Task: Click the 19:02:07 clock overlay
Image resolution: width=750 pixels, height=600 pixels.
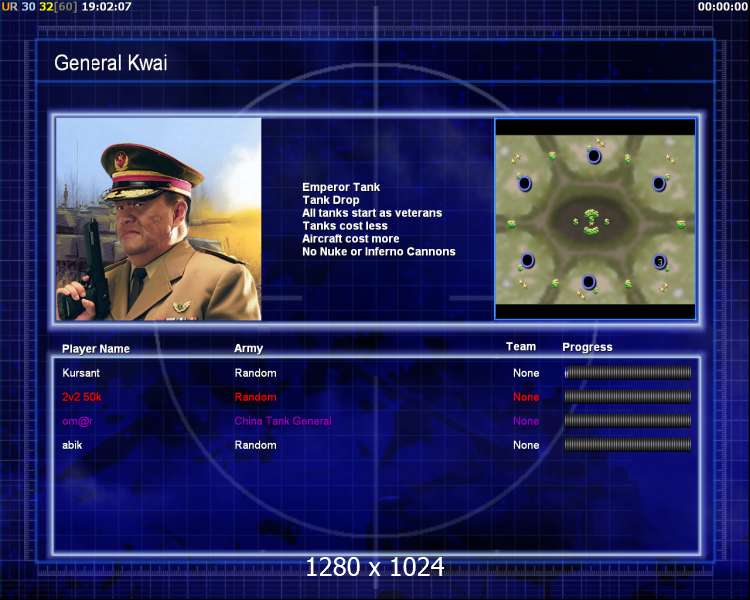Action: click(x=106, y=7)
